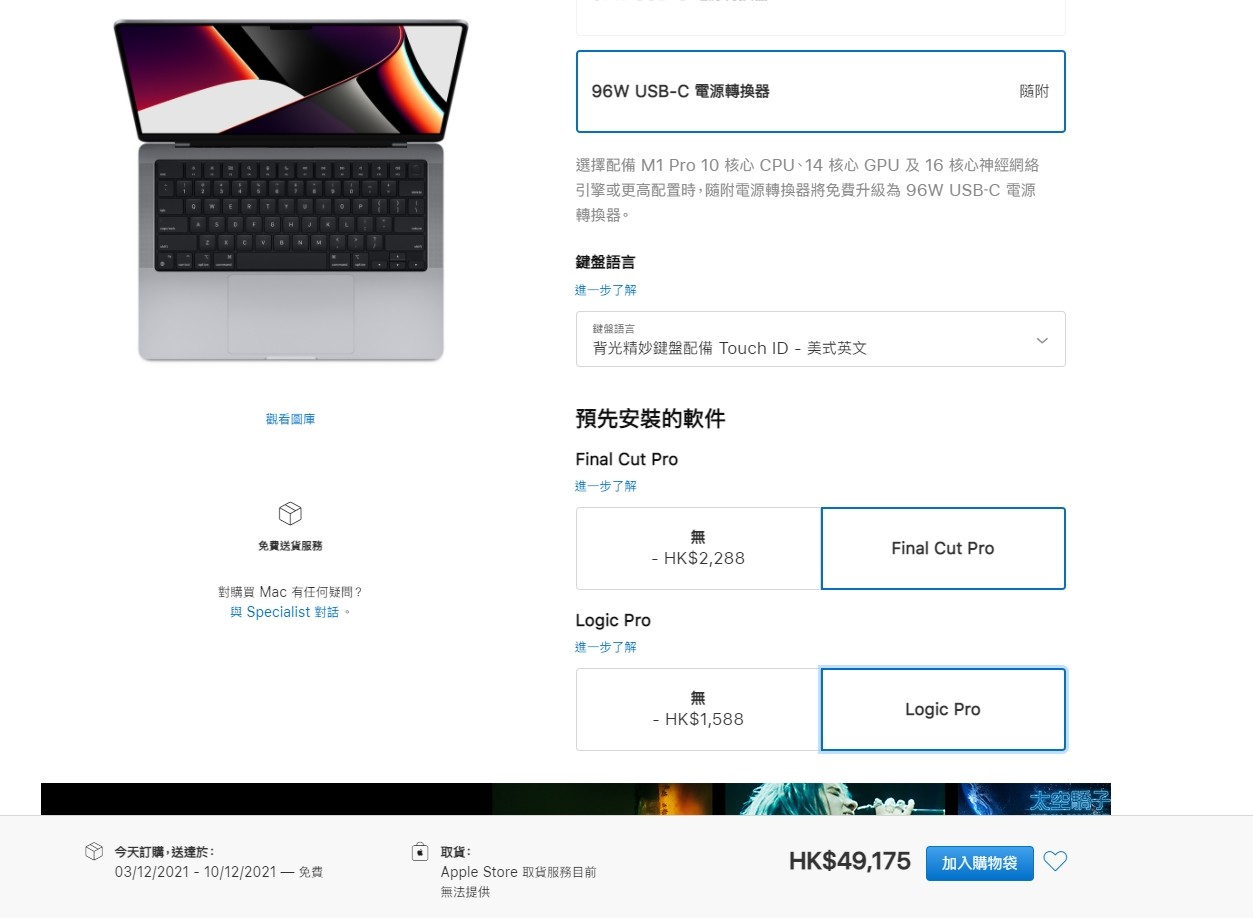The image size is (1253, 918).
Task: Click the heart favorite icon
Action: pyautogui.click(x=1055, y=861)
